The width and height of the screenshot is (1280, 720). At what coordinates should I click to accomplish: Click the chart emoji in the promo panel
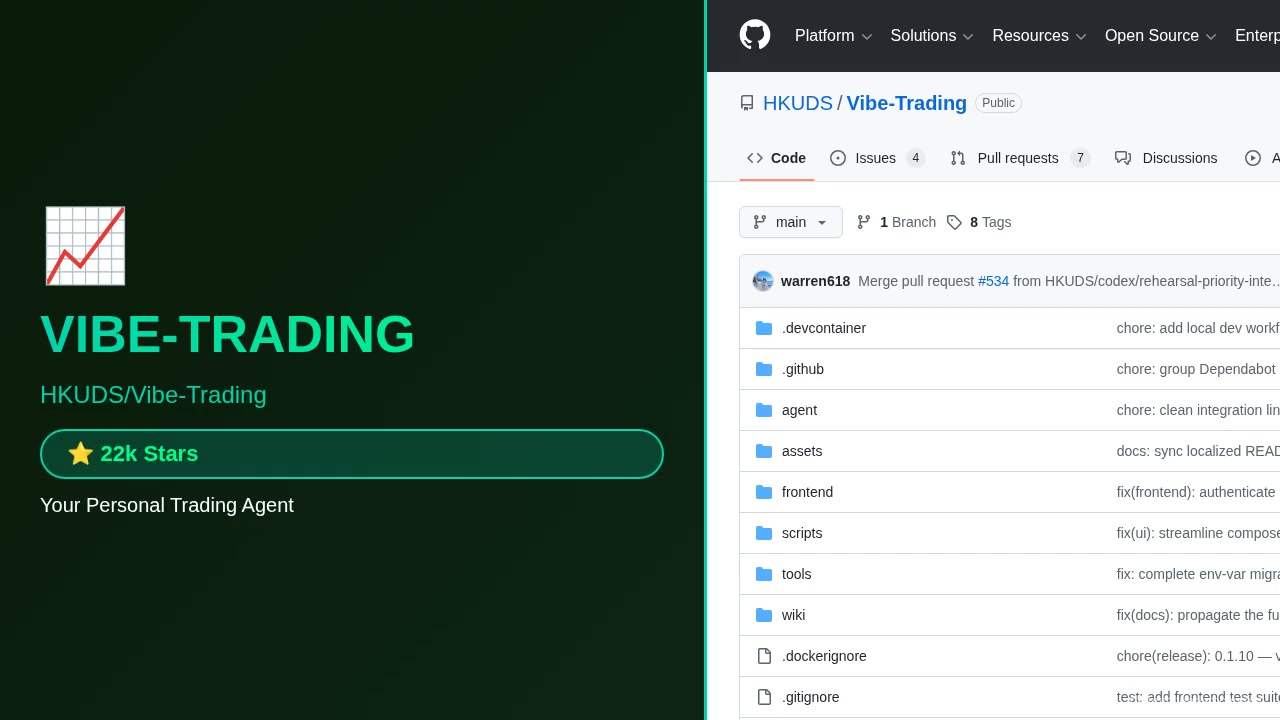(x=85, y=246)
